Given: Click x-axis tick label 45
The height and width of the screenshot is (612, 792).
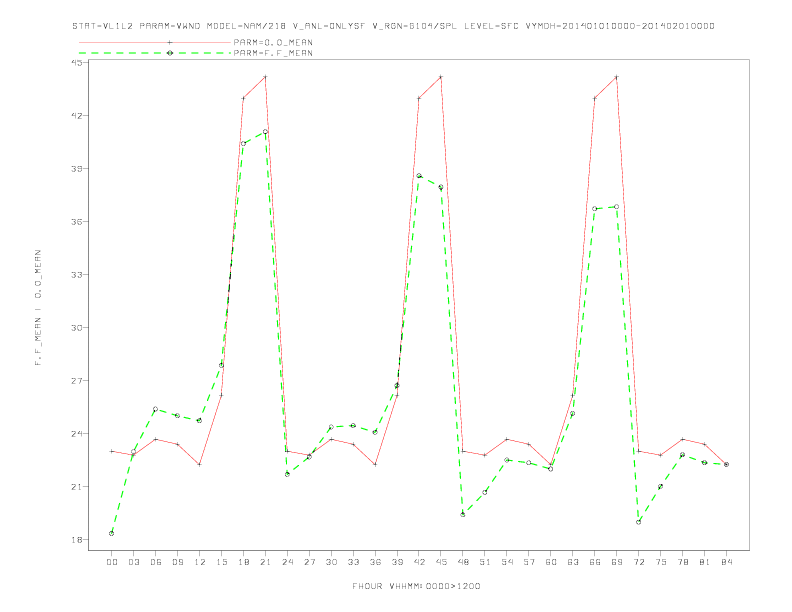Looking at the screenshot, I should click(441, 562).
